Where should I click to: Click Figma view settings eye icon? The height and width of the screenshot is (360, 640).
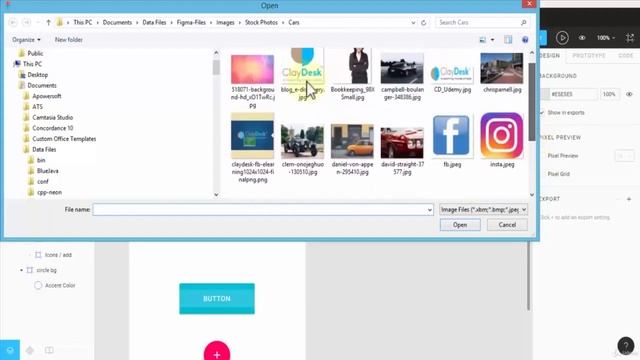coord(582,38)
